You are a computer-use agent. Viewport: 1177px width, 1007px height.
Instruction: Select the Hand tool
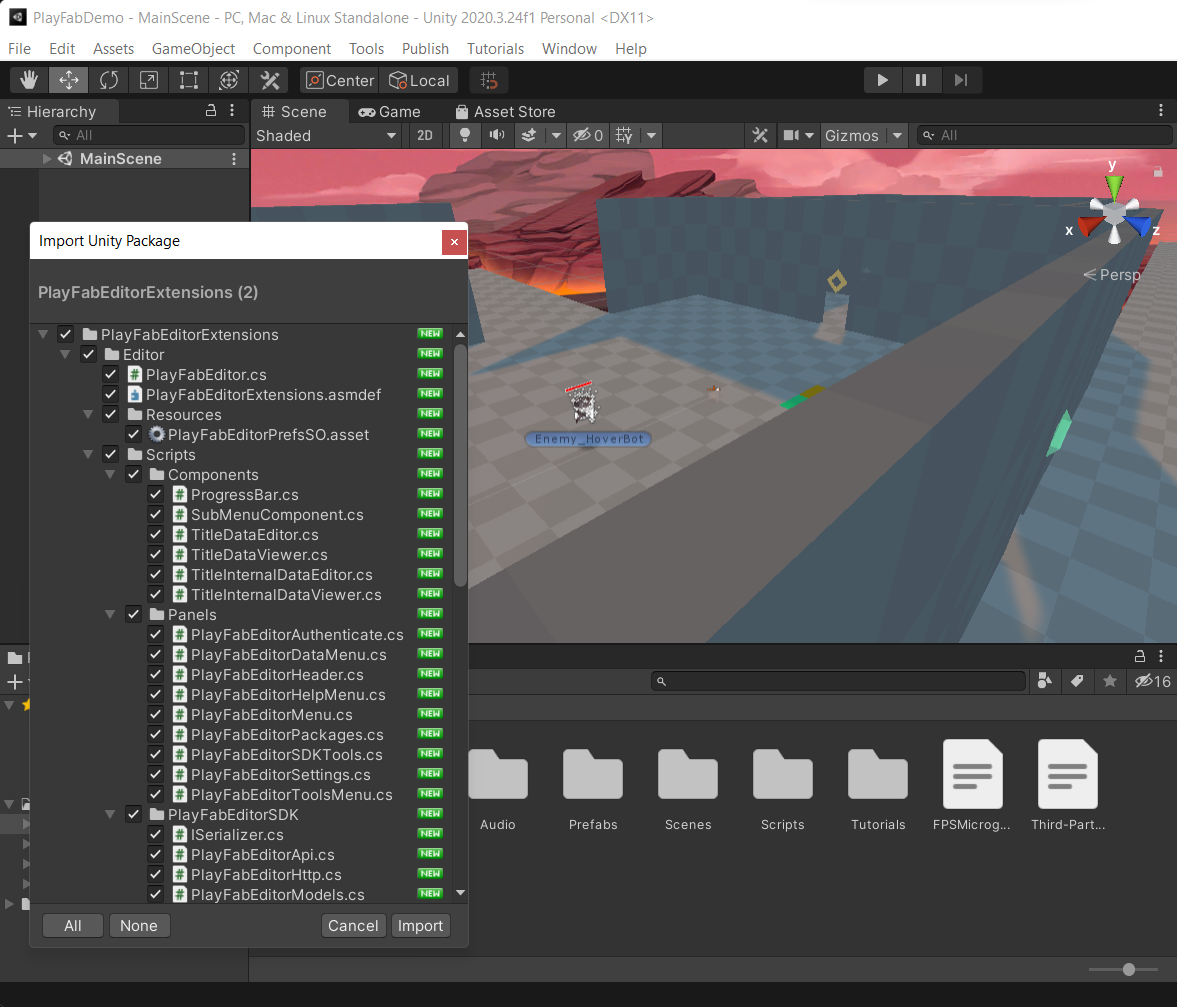(29, 80)
